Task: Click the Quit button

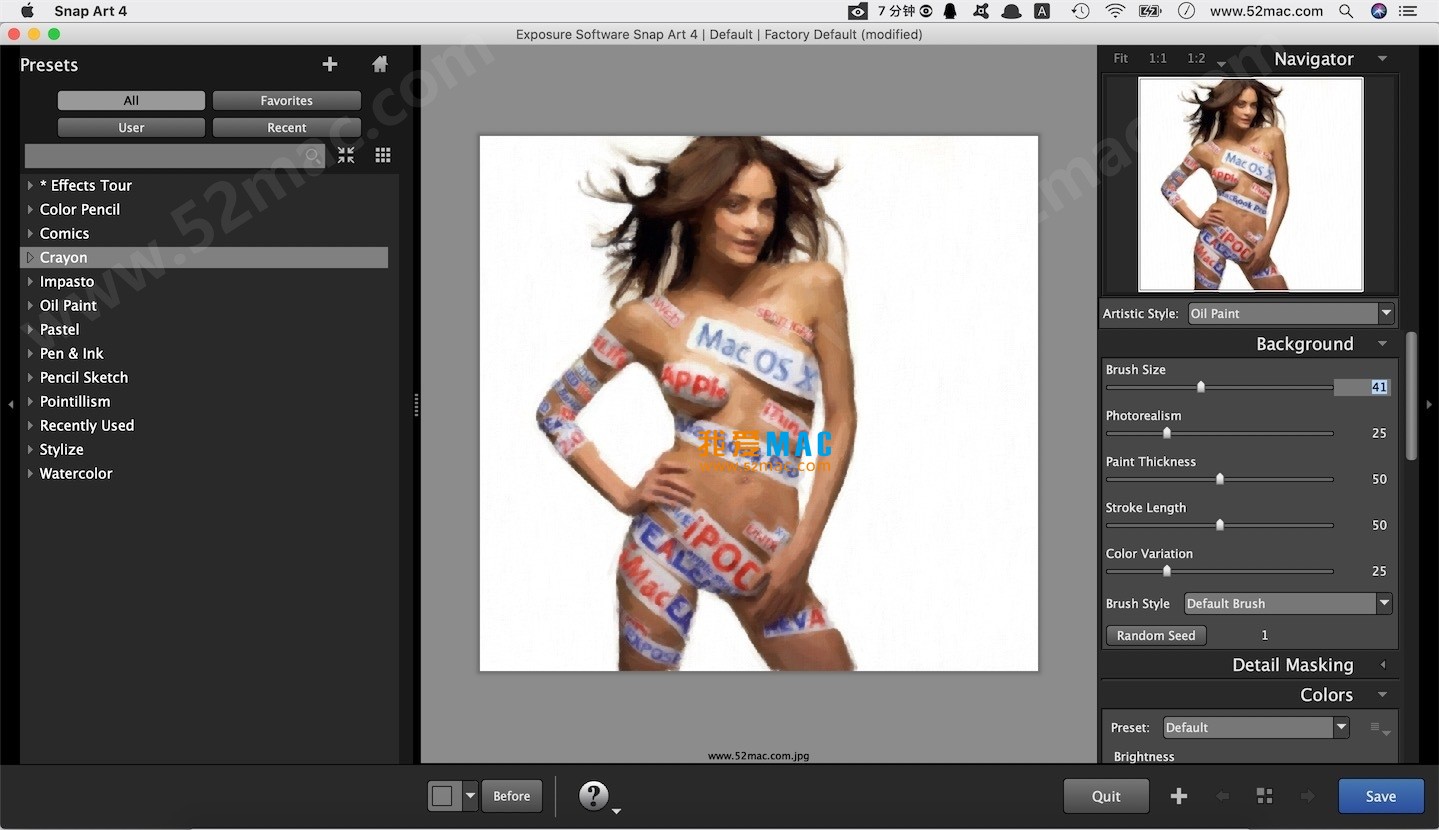Action: coord(1106,796)
